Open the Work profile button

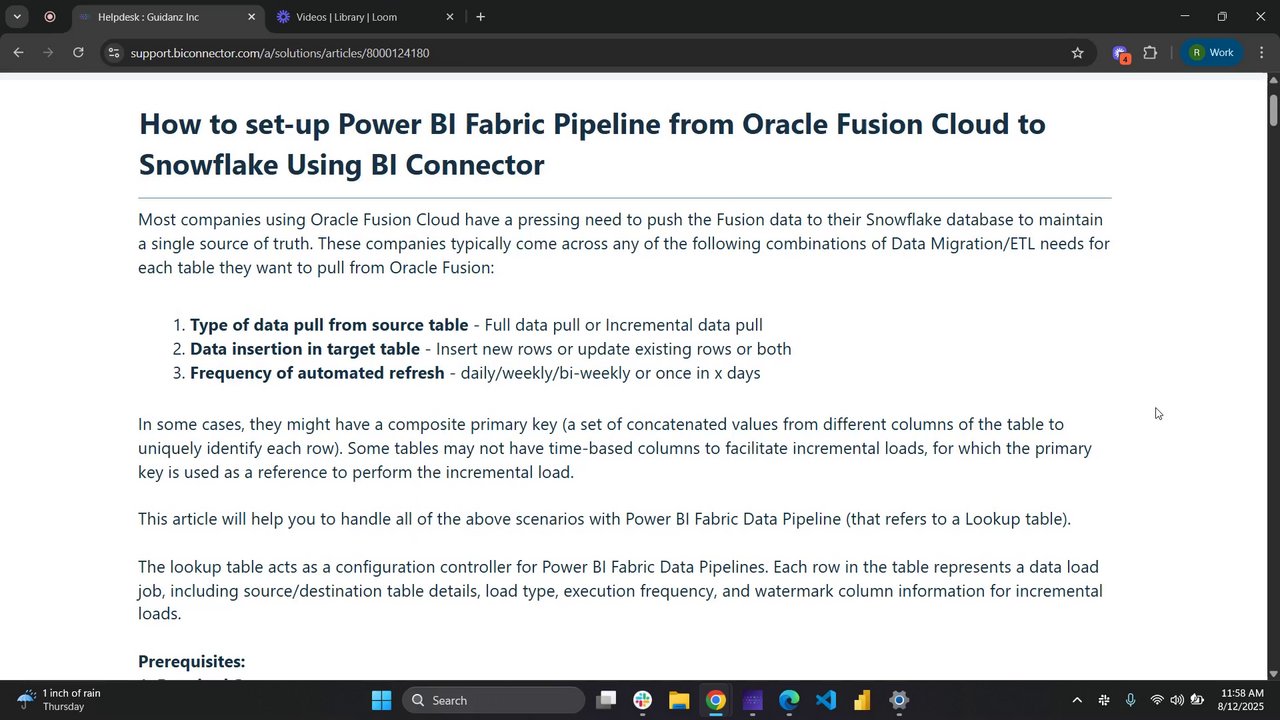[x=1212, y=53]
